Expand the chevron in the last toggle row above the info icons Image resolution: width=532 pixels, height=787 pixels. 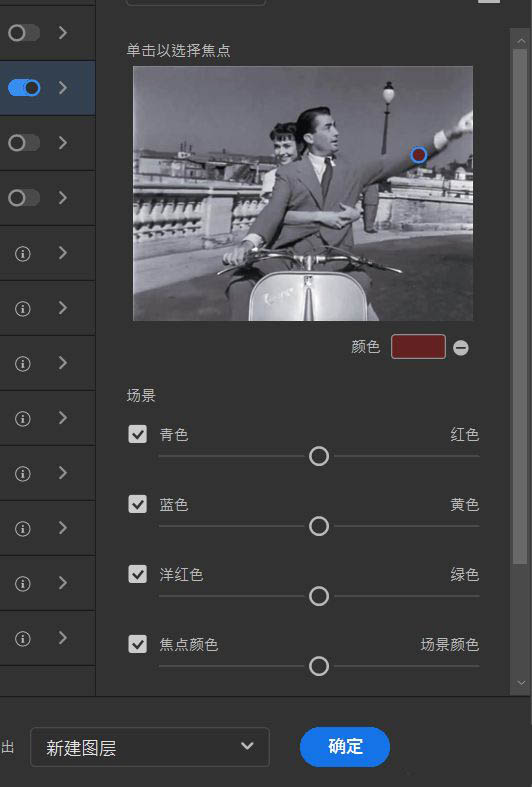(x=63, y=198)
